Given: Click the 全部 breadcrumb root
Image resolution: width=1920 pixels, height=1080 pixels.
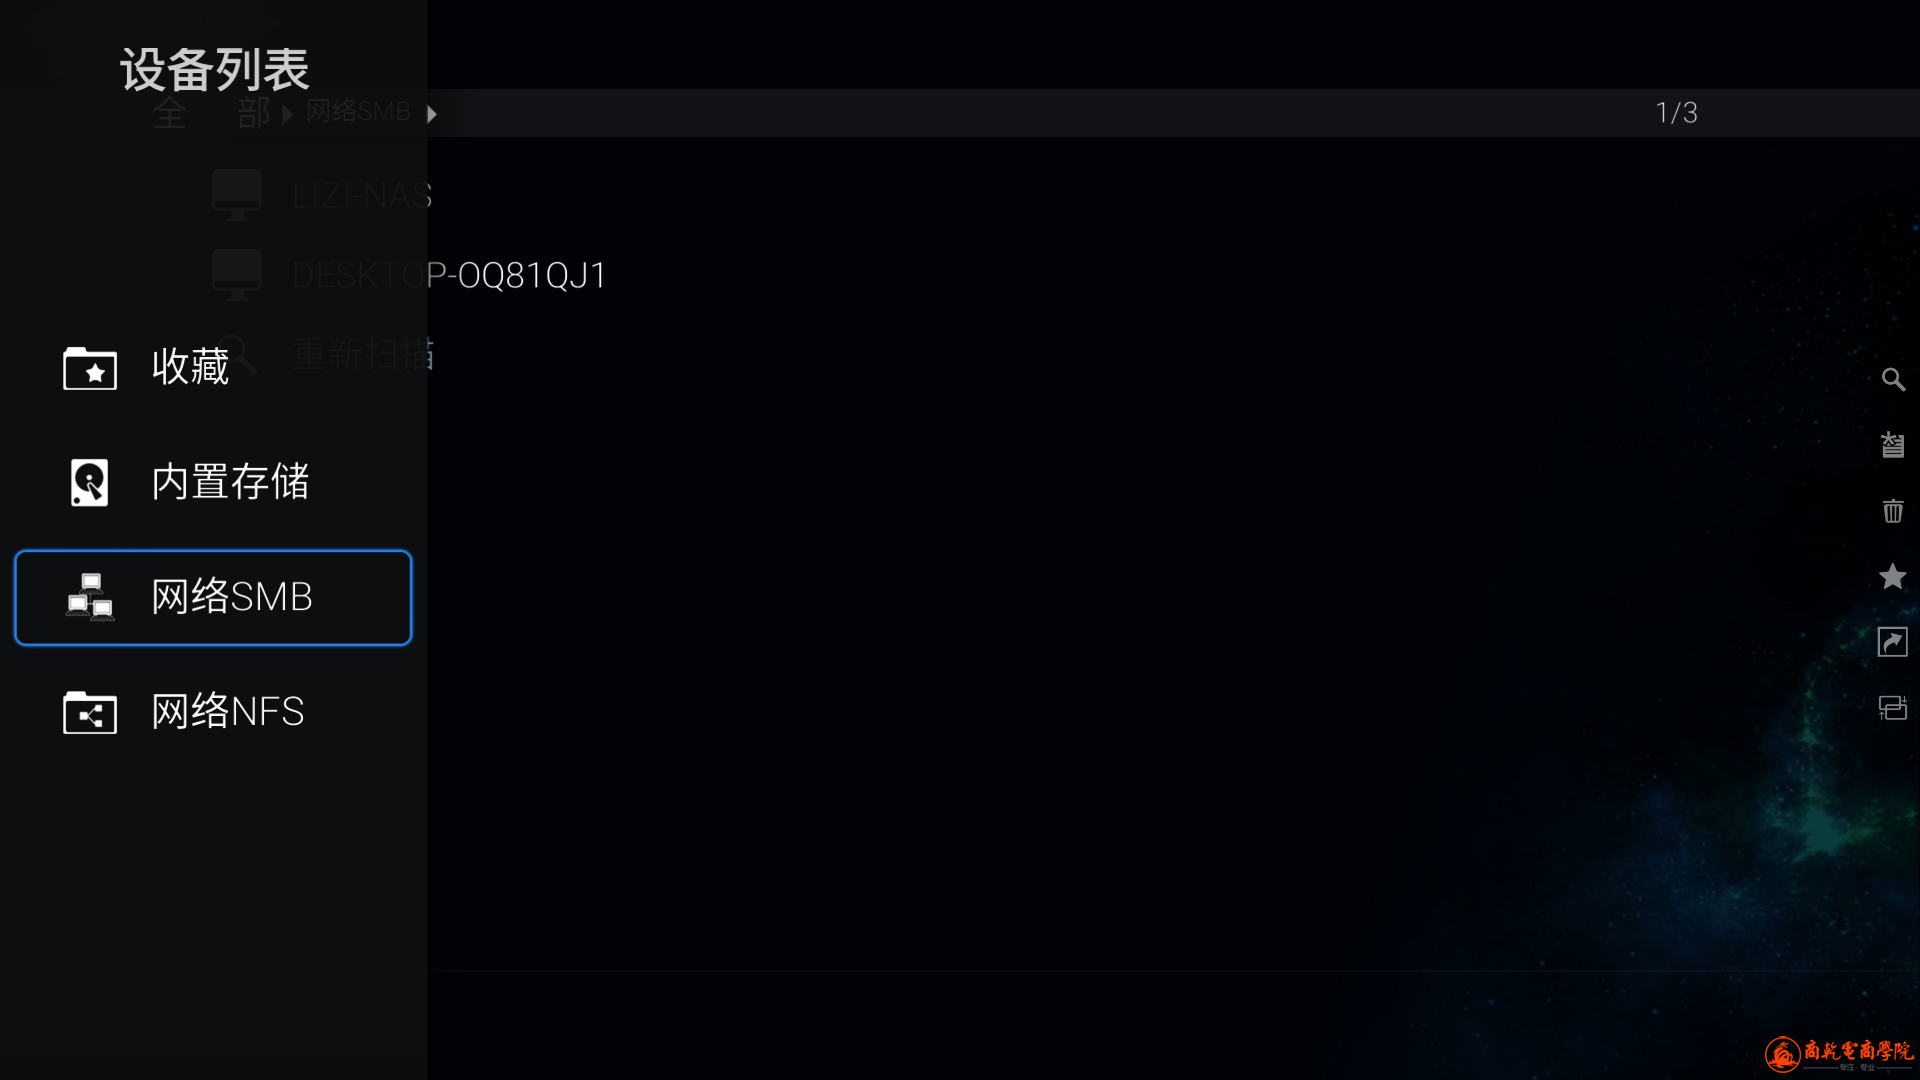Looking at the screenshot, I should pyautogui.click(x=212, y=113).
